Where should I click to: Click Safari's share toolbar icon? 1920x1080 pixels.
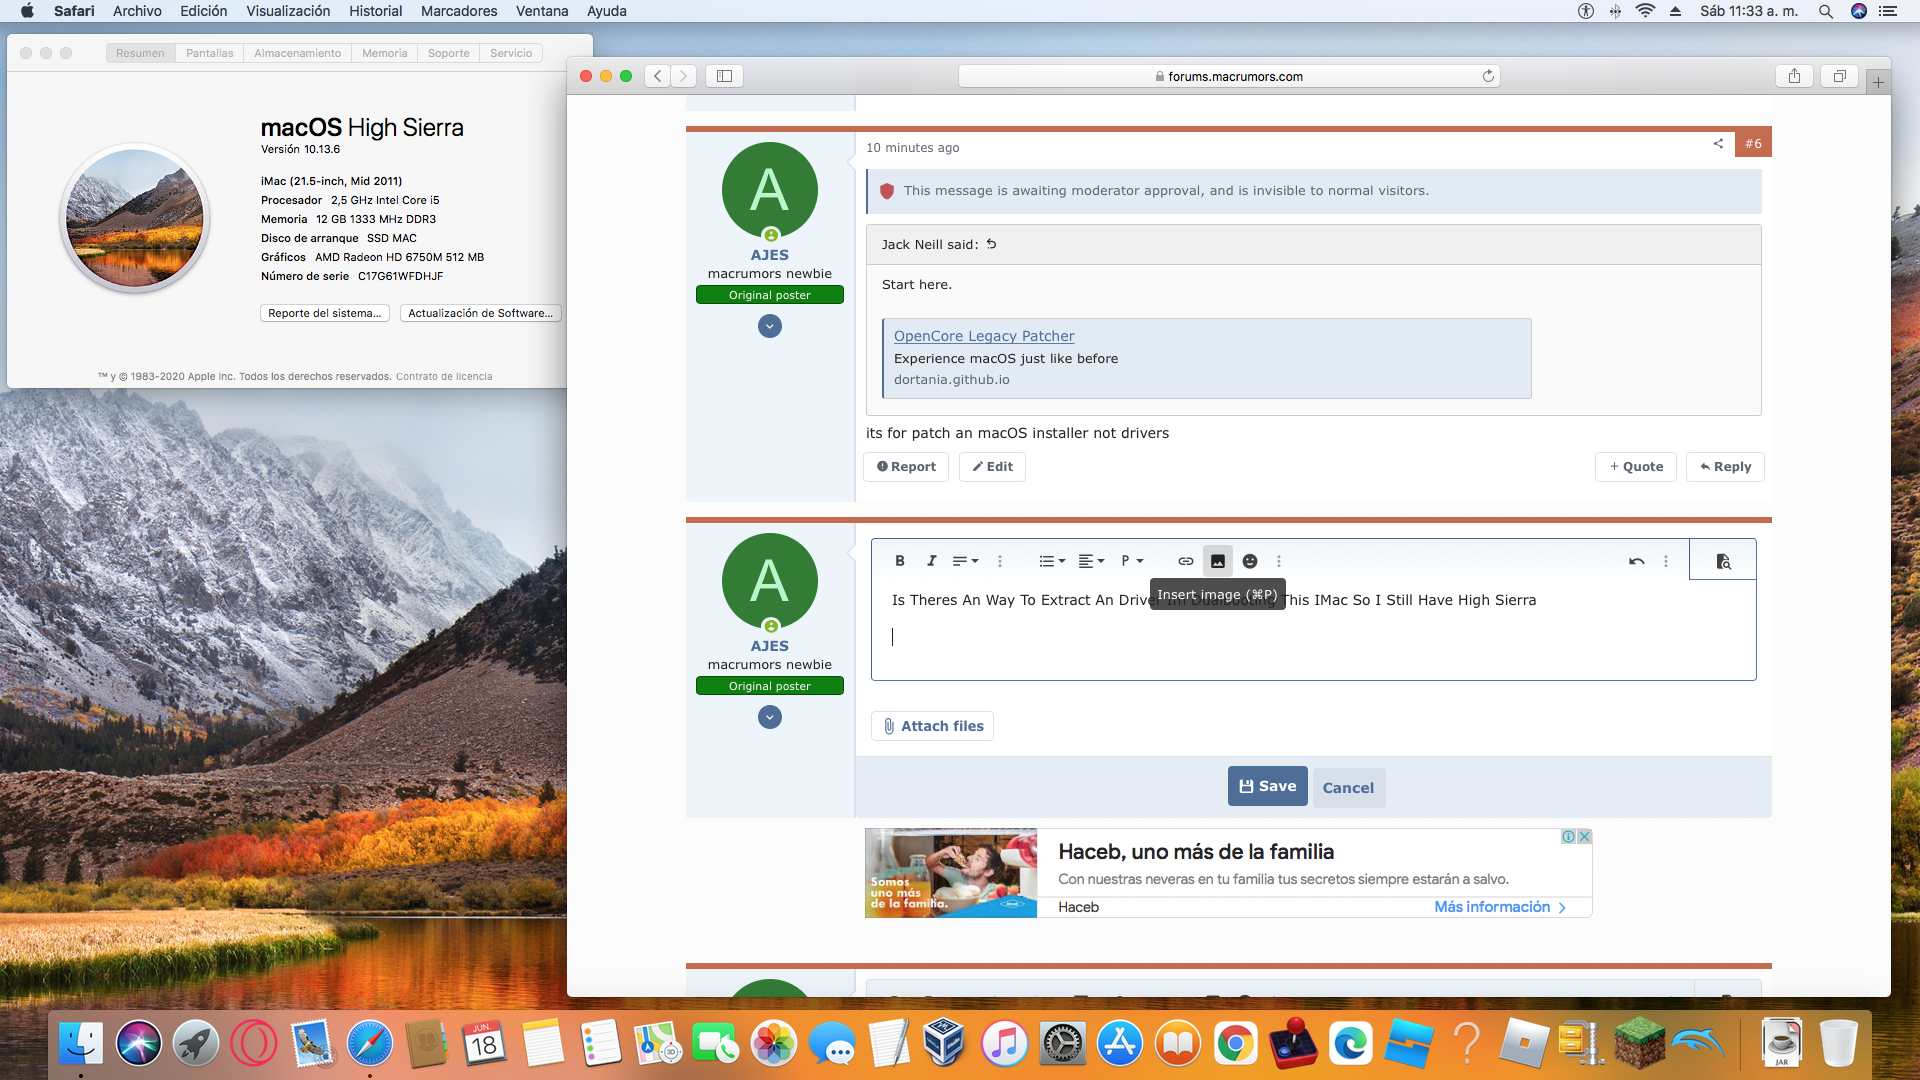1794,76
